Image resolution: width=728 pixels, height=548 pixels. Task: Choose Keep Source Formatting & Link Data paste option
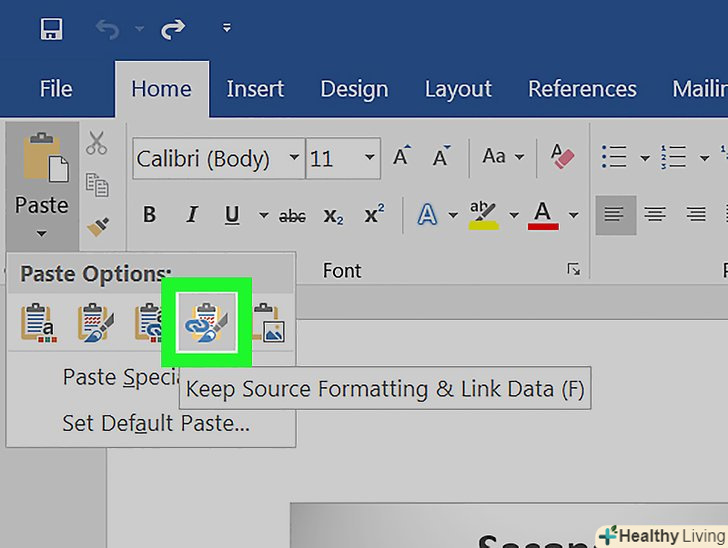[207, 322]
